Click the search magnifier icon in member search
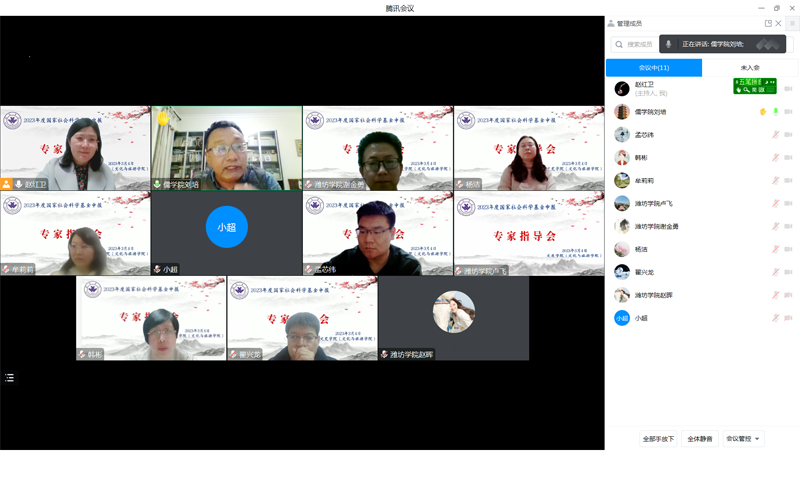The width and height of the screenshot is (800, 500). coord(620,44)
